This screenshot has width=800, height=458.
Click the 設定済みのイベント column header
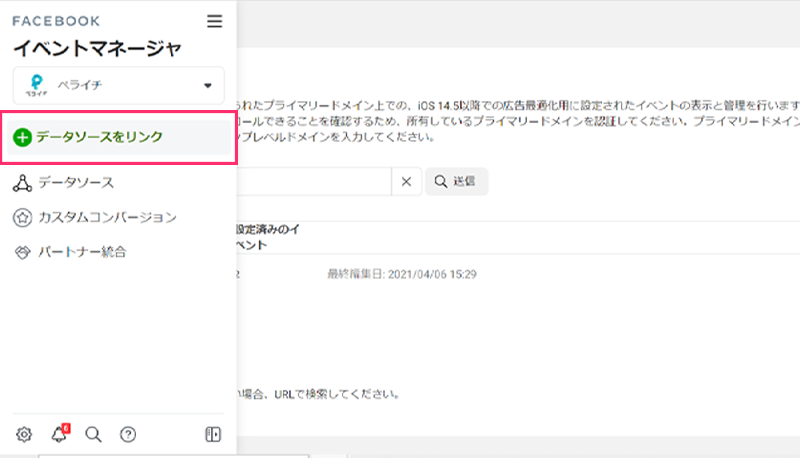267,237
